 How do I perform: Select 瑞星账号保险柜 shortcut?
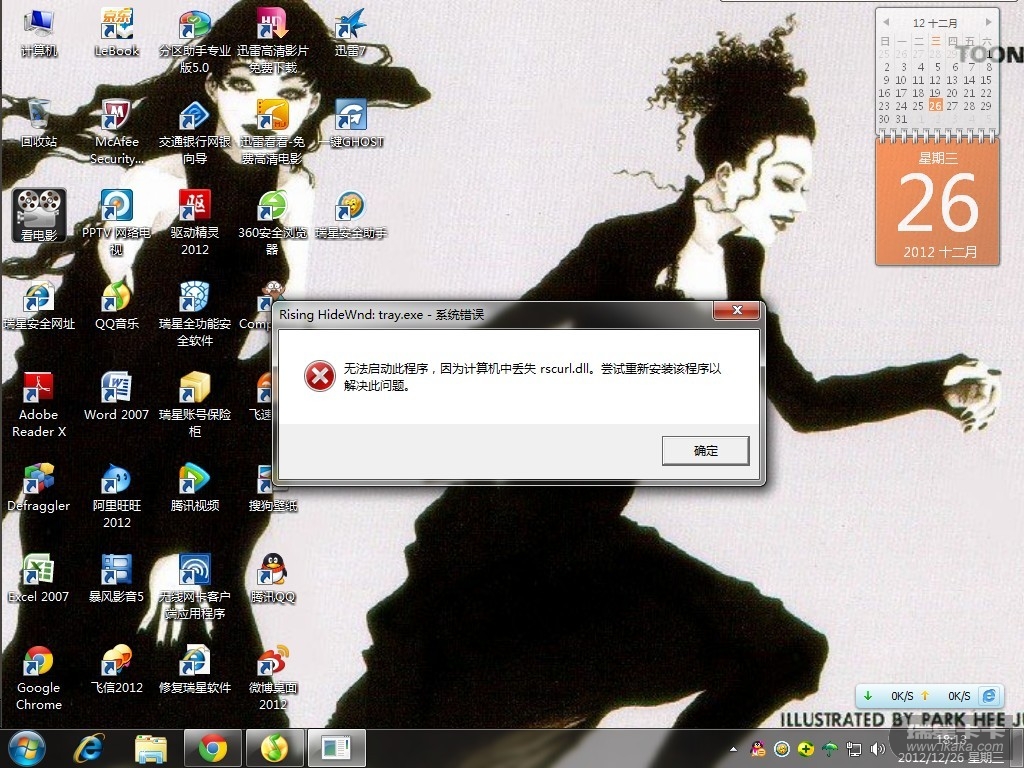click(195, 405)
